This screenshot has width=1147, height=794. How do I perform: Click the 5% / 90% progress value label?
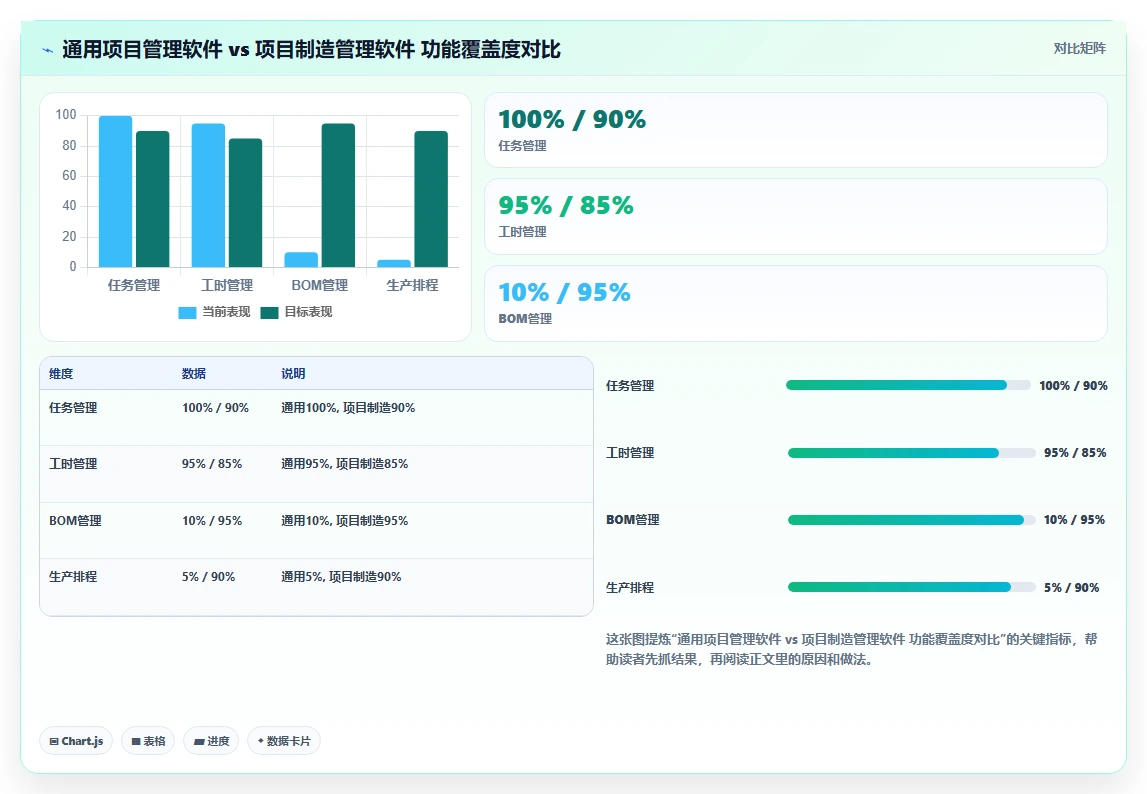1072,588
